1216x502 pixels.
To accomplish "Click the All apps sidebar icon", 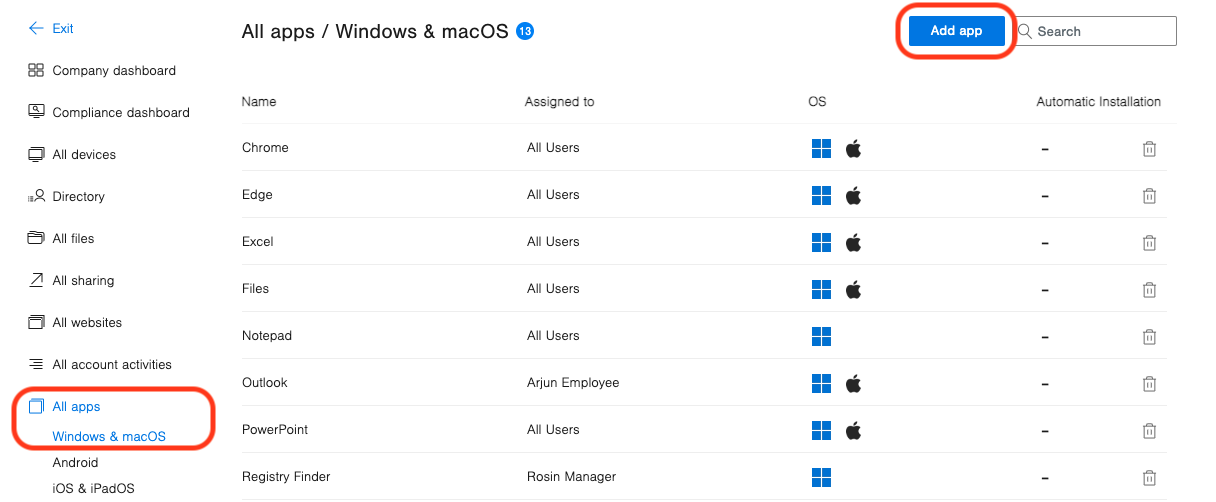I will click(x=36, y=407).
